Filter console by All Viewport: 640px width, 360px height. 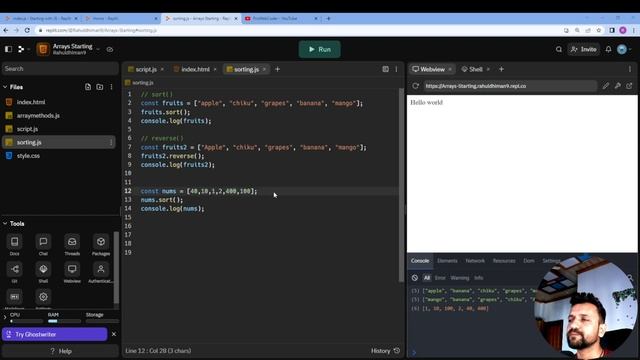(x=427, y=278)
